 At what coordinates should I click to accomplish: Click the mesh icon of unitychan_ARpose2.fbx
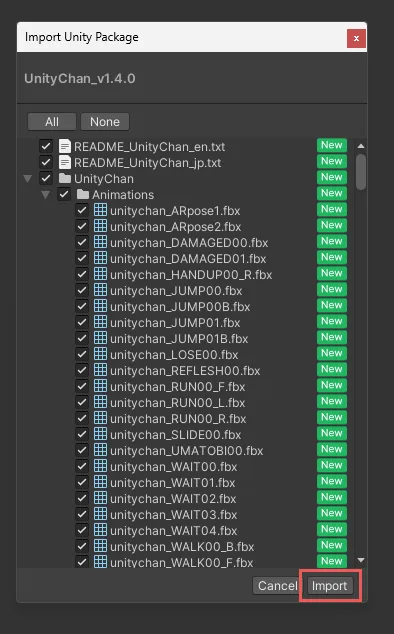[100, 226]
